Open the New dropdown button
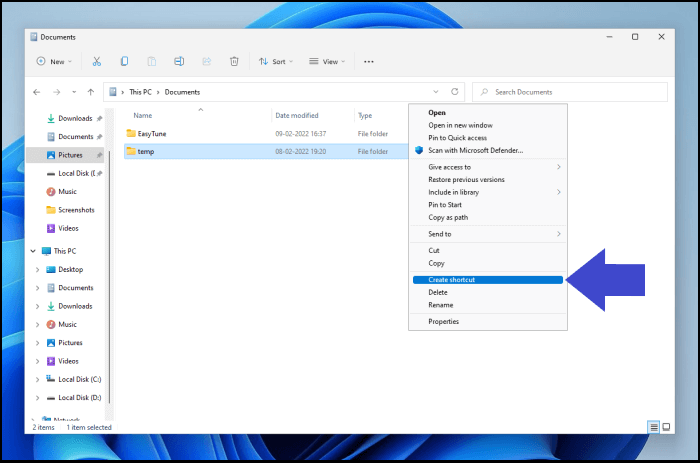Screen dimensions: 700x463 point(51,61)
